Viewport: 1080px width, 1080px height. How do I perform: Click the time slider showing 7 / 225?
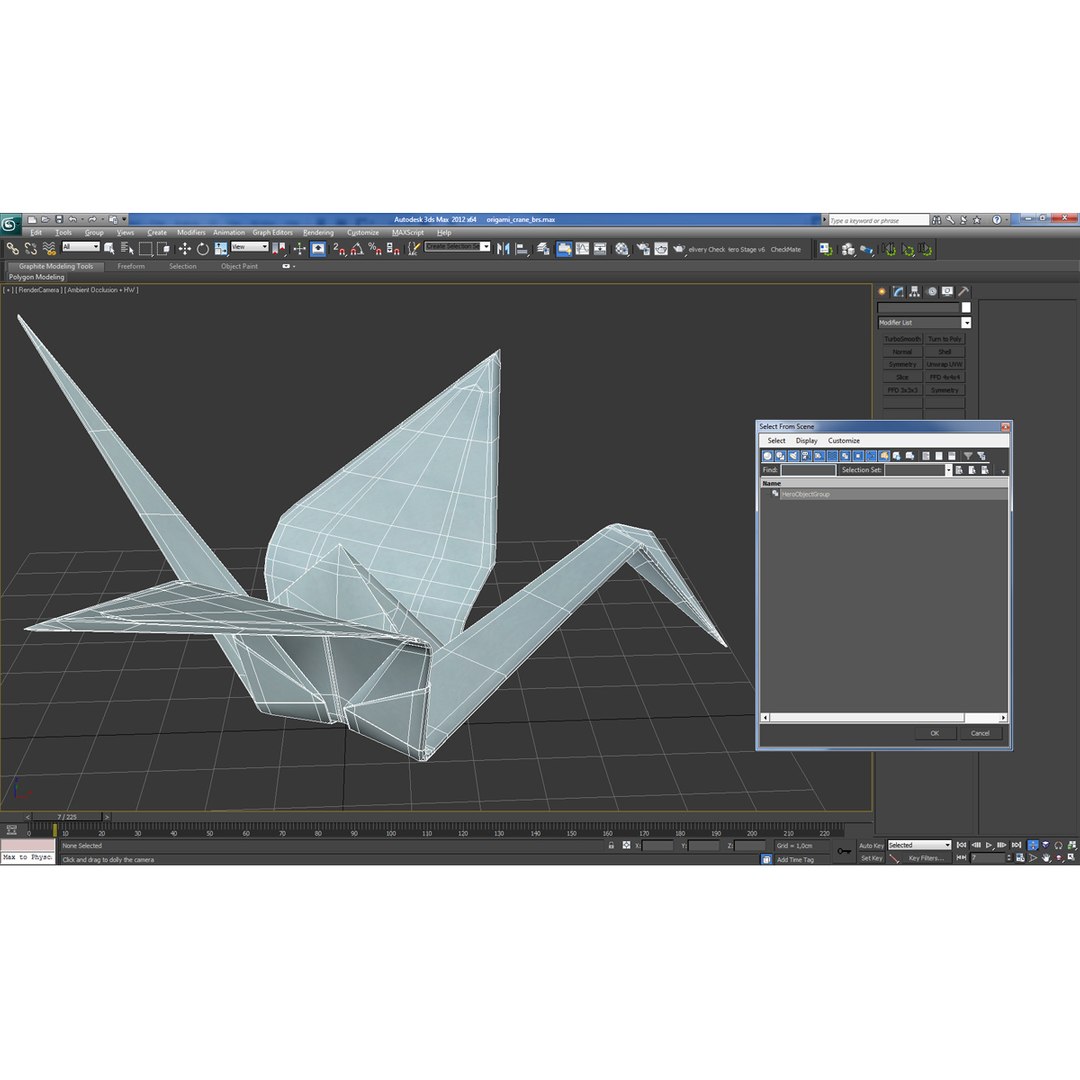(68, 817)
